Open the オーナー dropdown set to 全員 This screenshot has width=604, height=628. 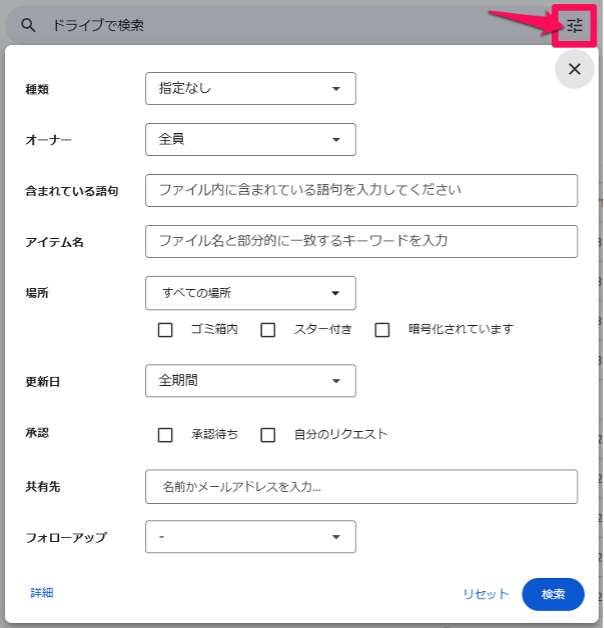tap(250, 139)
